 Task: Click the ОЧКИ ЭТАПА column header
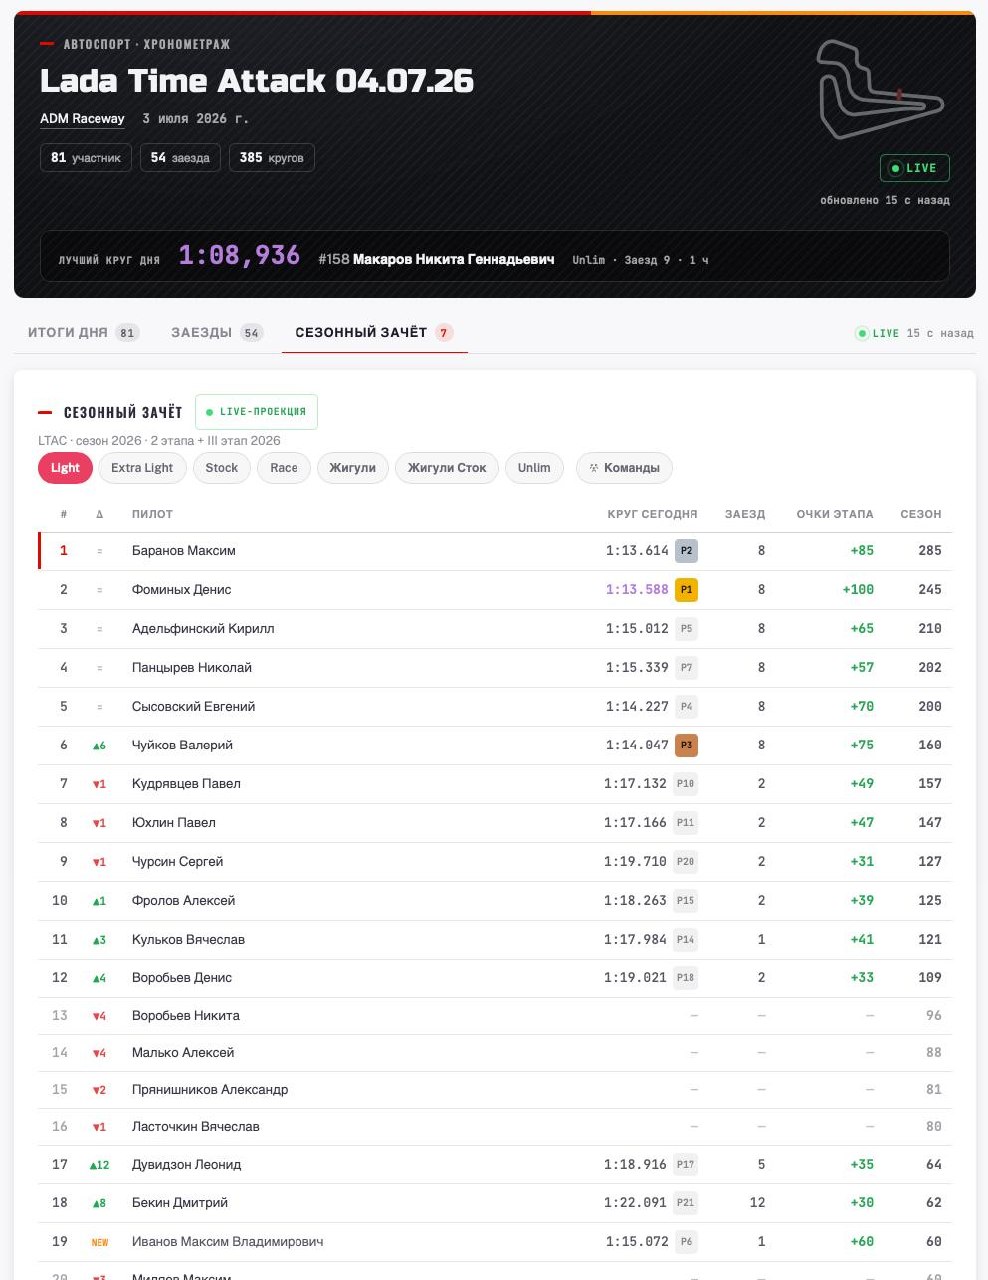835,514
